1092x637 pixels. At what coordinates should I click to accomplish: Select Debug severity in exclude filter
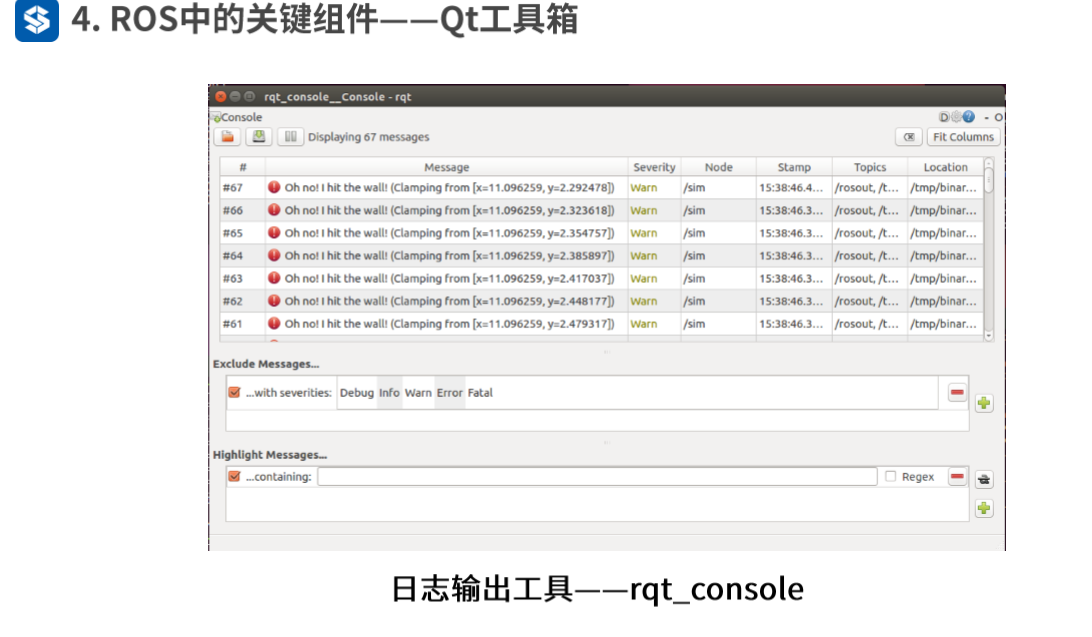[x=357, y=393]
